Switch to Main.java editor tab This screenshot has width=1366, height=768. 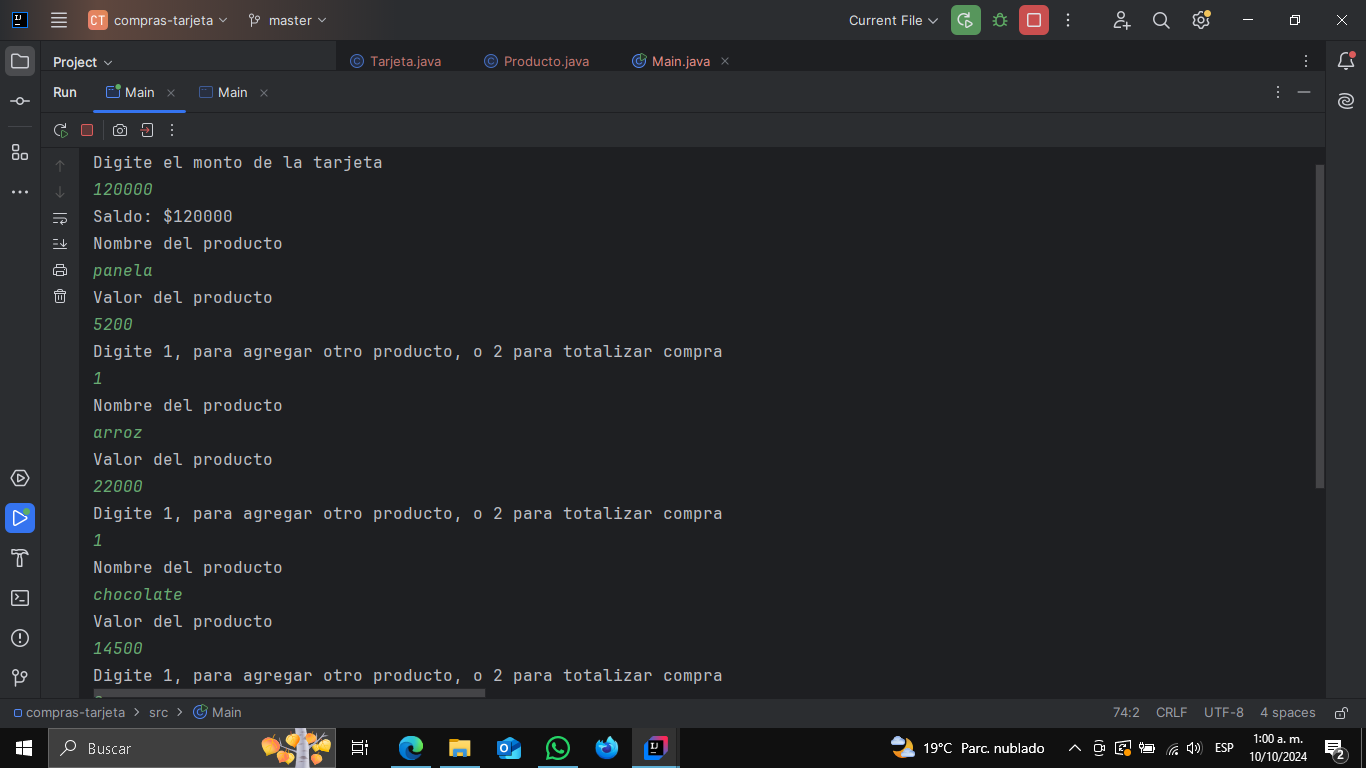click(x=672, y=62)
